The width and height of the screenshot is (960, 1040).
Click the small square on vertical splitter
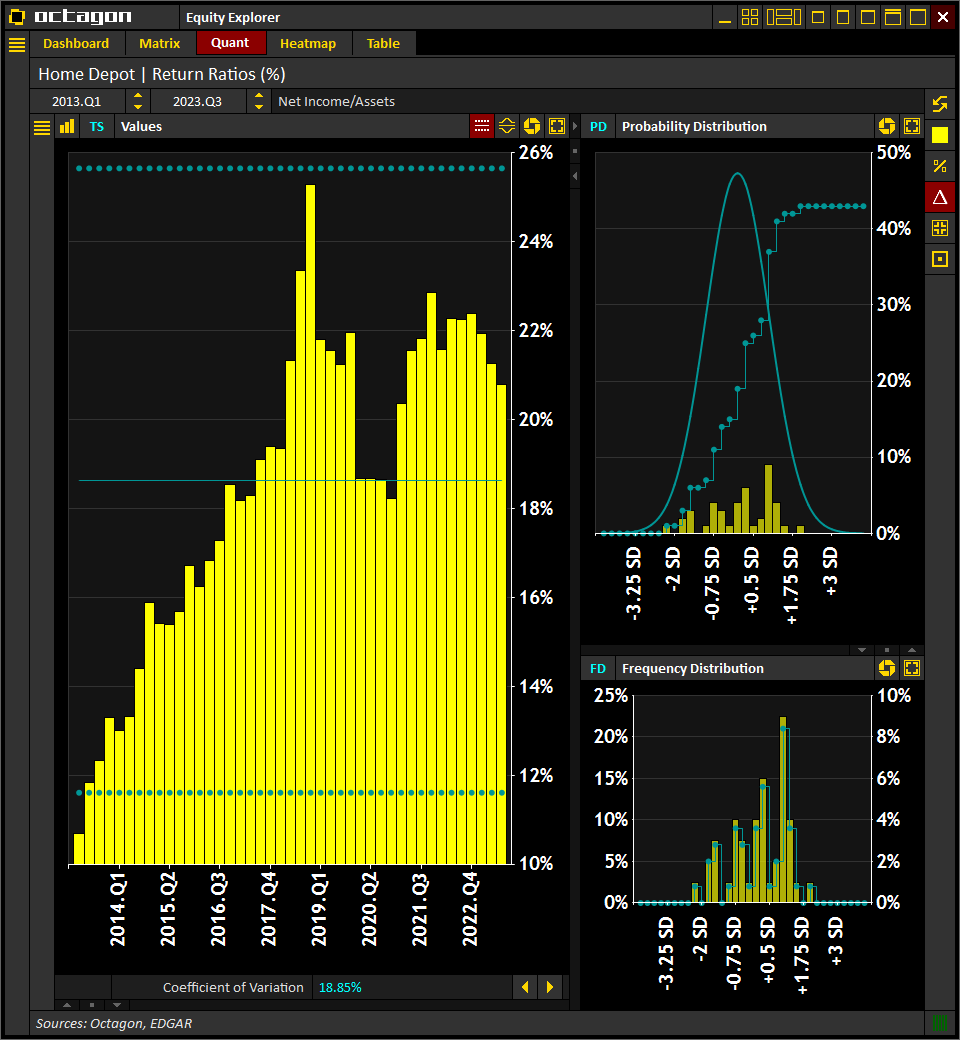(x=575, y=151)
